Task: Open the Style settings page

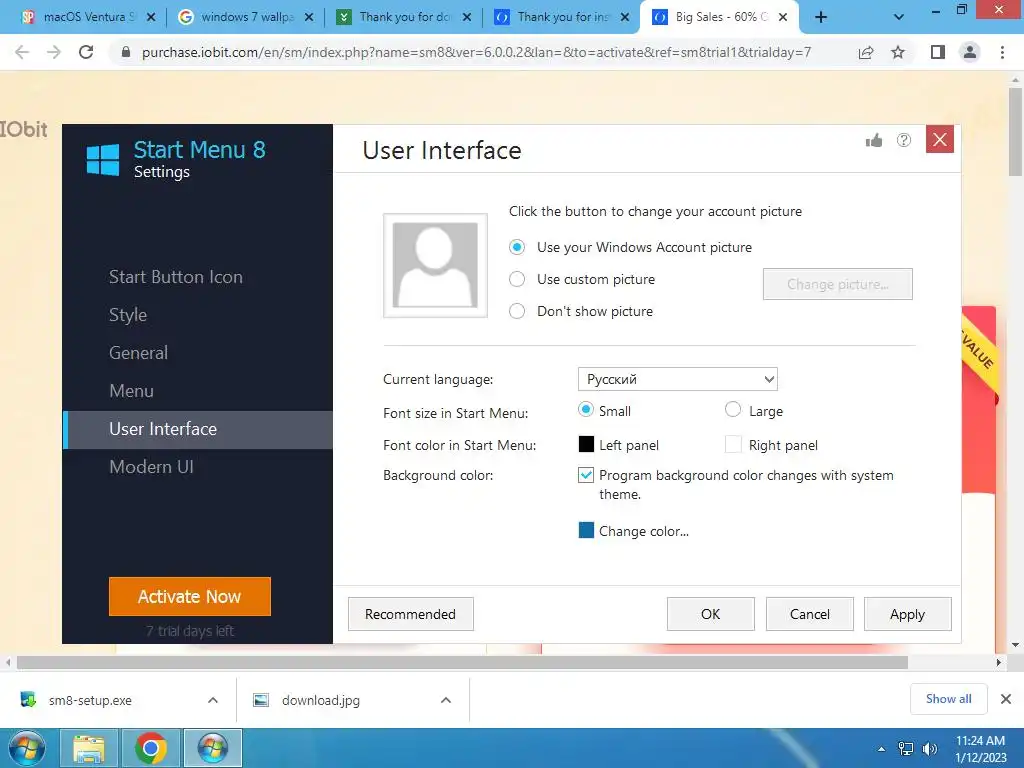Action: (x=128, y=315)
